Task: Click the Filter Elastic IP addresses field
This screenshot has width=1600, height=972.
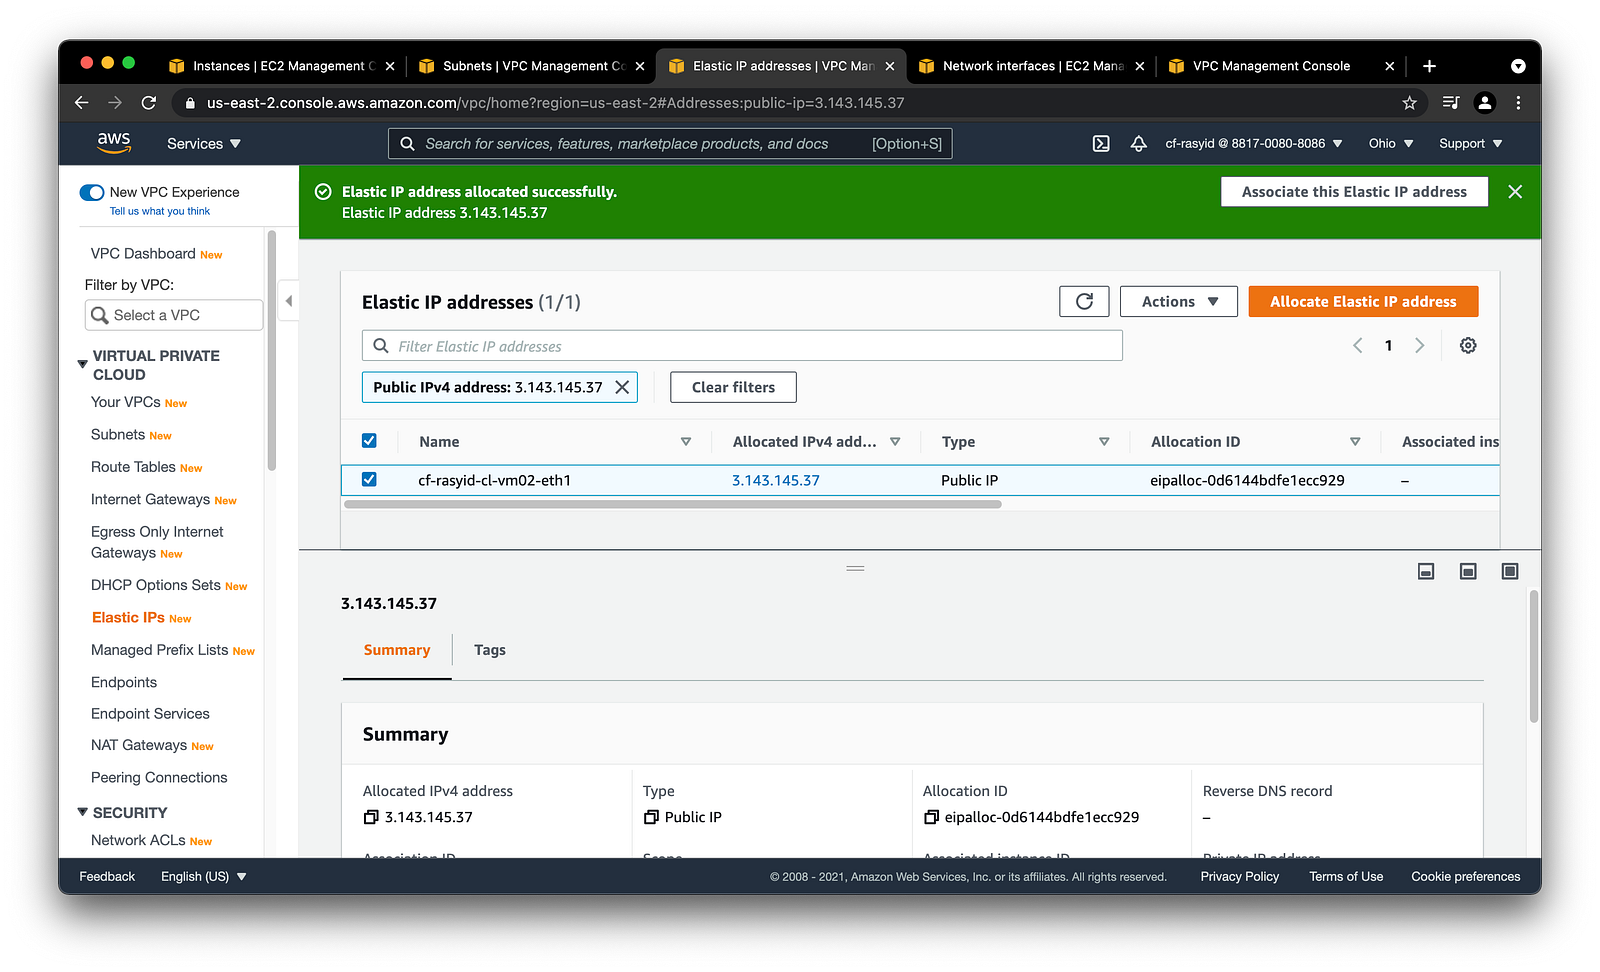Action: 742,346
